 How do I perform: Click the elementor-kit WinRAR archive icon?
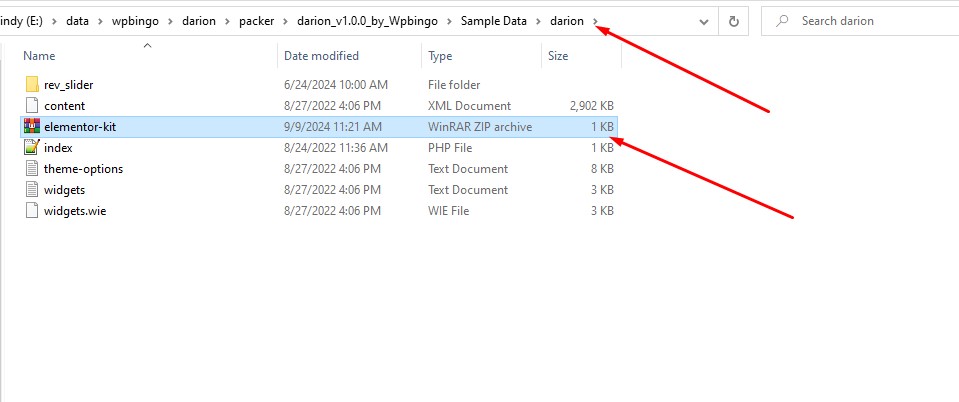(x=31, y=127)
